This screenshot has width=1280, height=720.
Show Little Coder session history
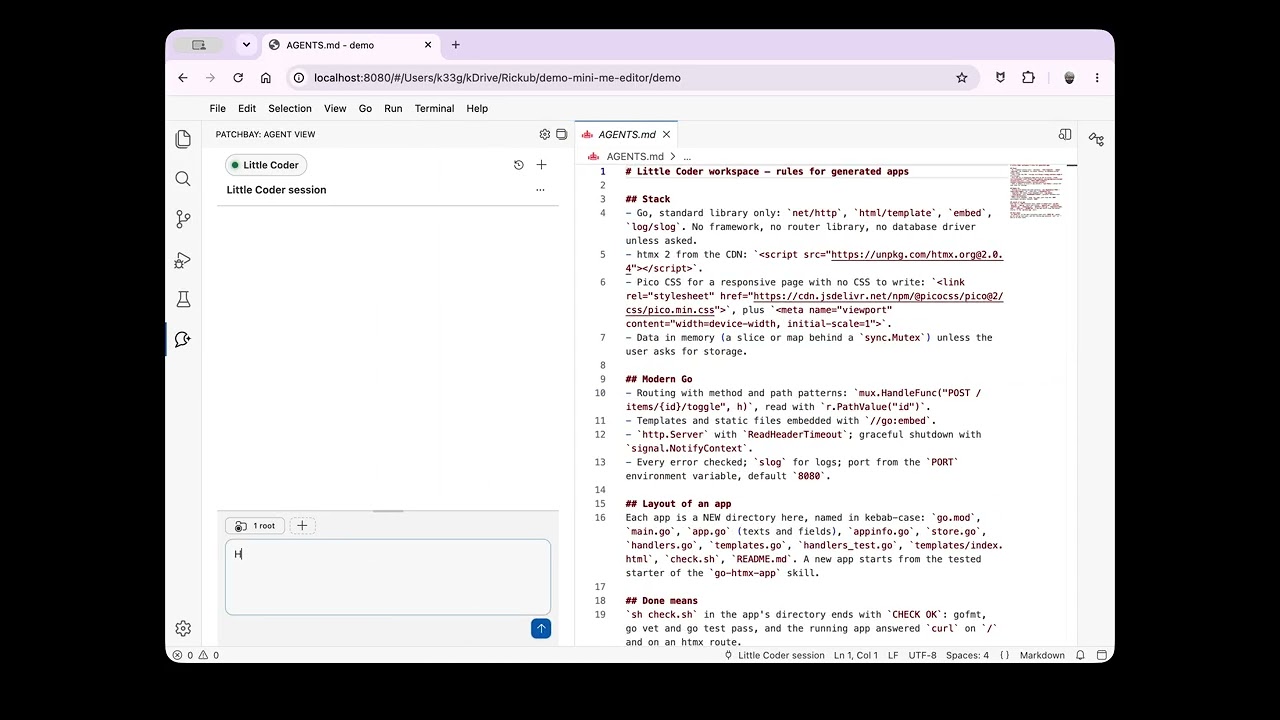click(518, 165)
